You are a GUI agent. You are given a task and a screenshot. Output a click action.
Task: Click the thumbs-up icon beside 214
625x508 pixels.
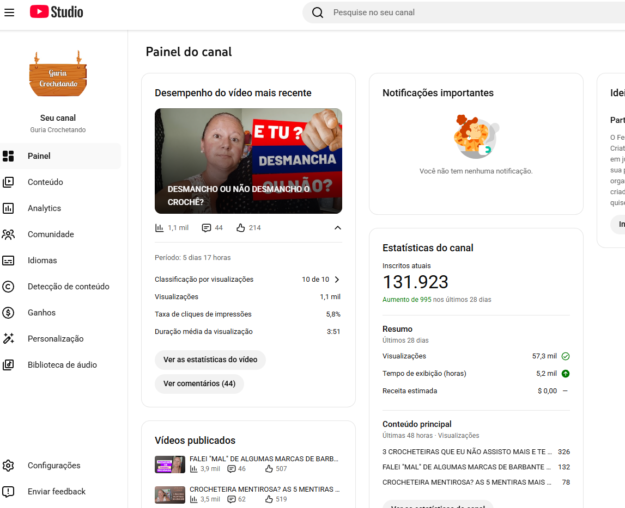click(240, 228)
